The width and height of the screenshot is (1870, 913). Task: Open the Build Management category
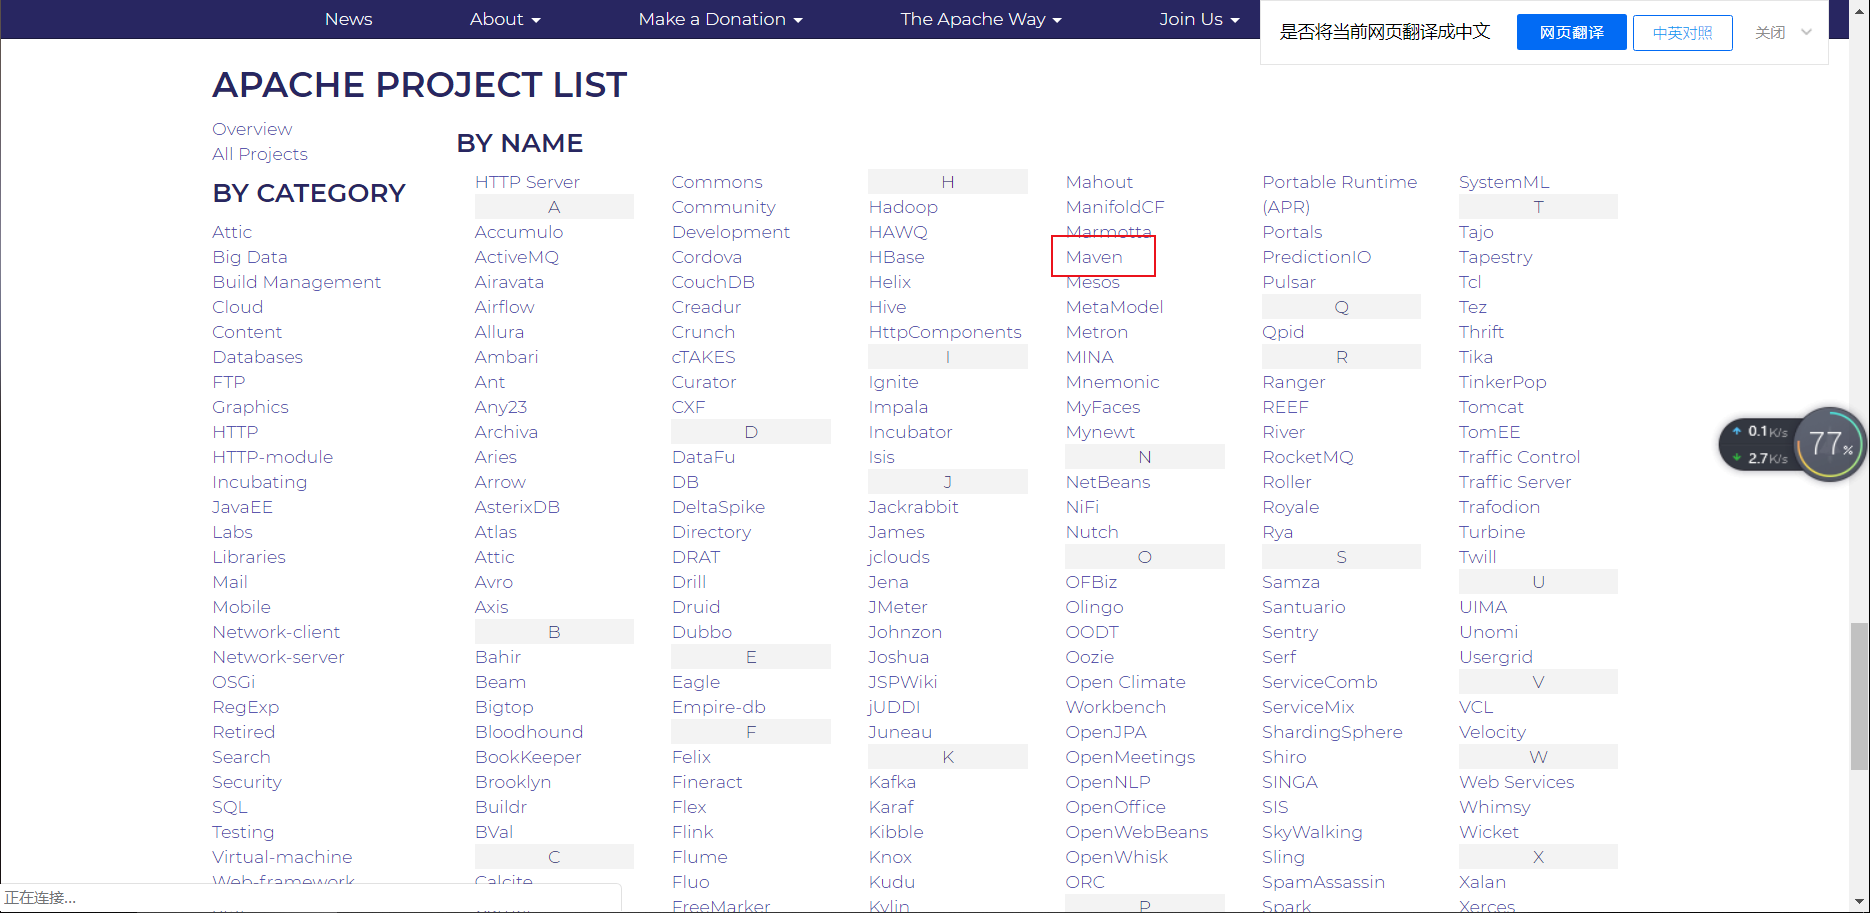pyautogui.click(x=297, y=282)
